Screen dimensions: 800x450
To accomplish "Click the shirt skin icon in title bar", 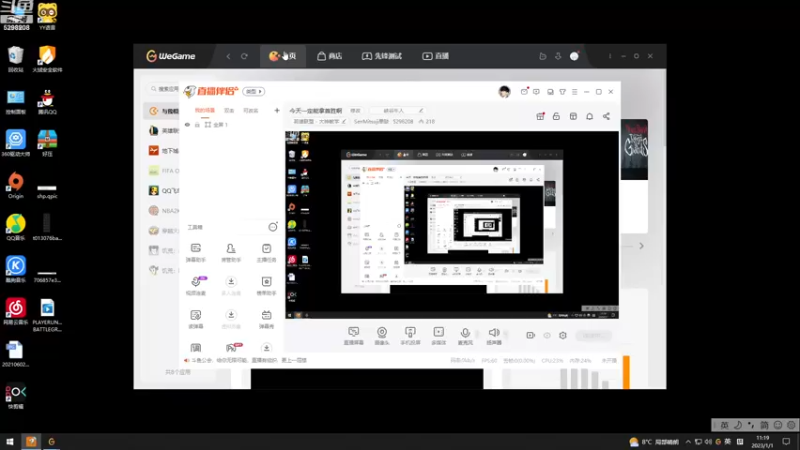I will click(562, 92).
